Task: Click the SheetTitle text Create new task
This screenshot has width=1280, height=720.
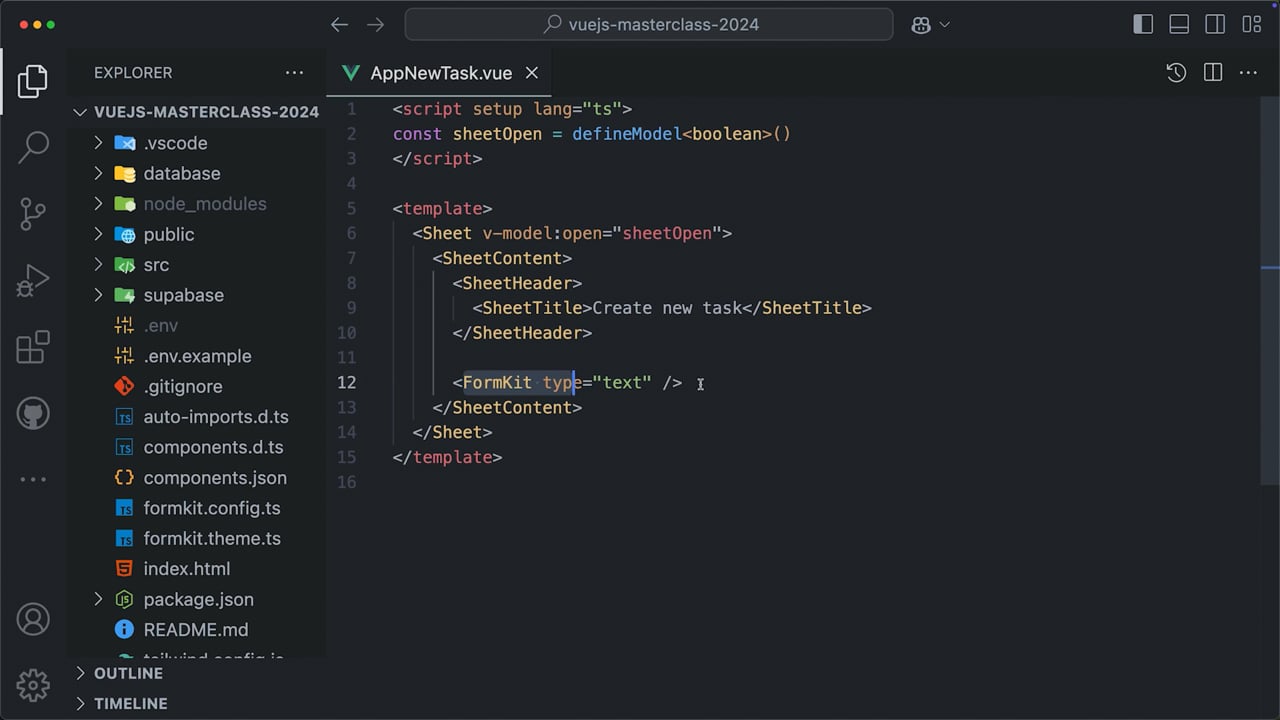Action: (x=667, y=308)
